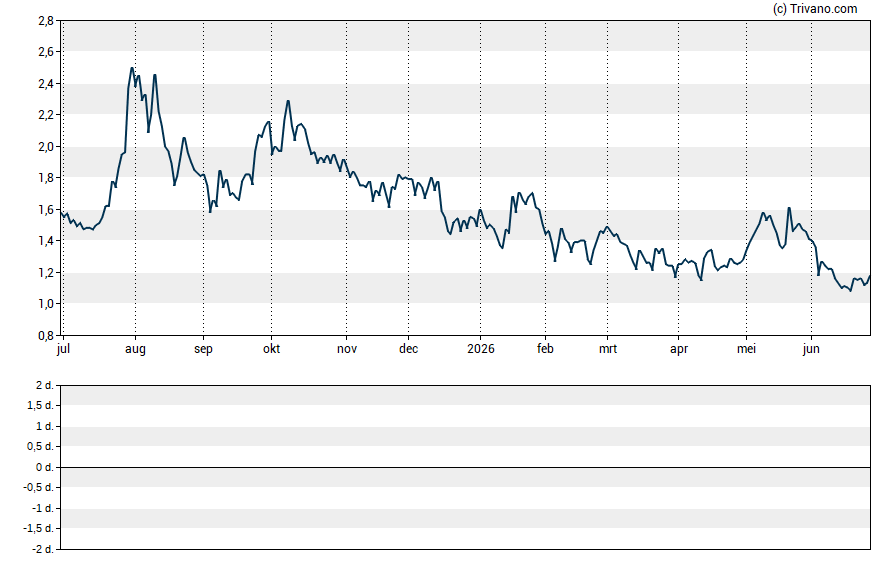Viewport: 888px width, 565px height.
Task: Click the '1 d.' lower chart axis label
Action: (44, 426)
